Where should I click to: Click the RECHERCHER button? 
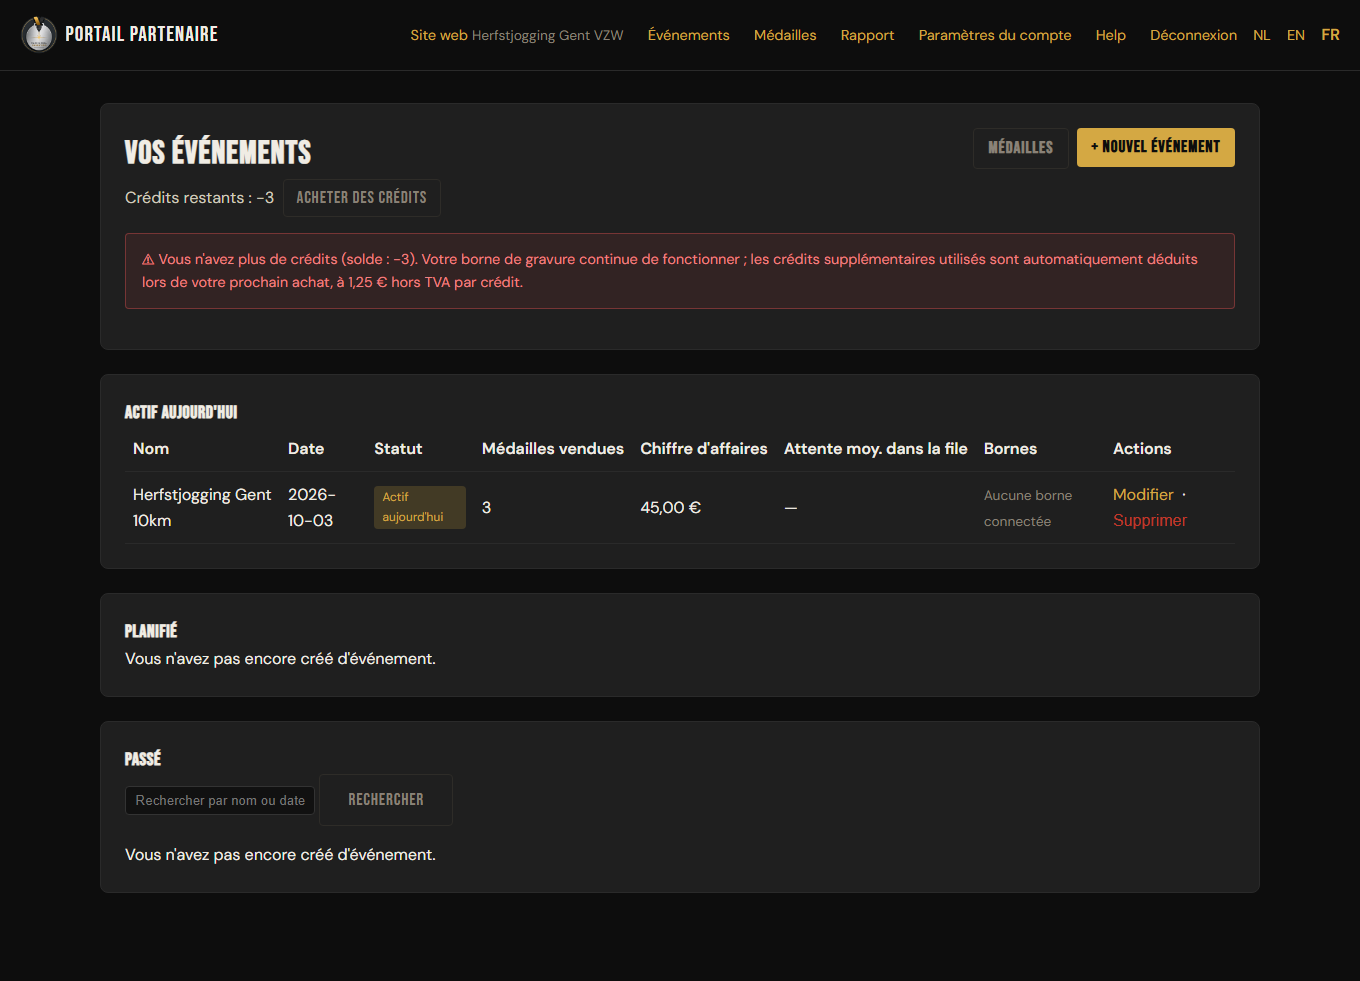click(386, 800)
